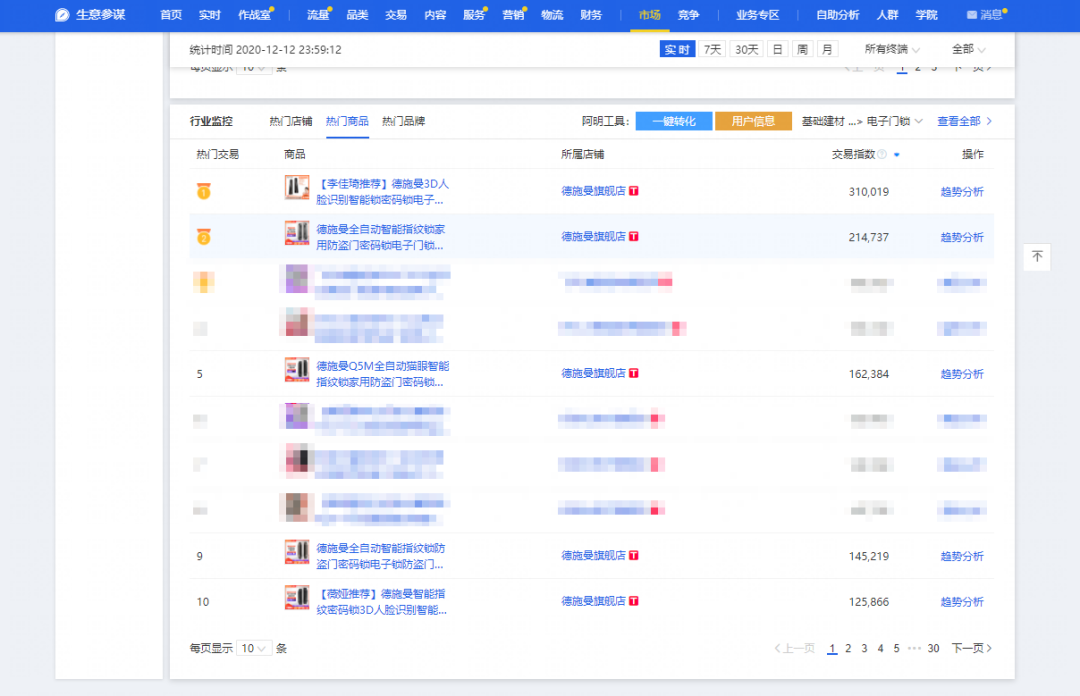1080x696 pixels.
Task: Open the 消息 envelope icon
Action: pos(971,15)
